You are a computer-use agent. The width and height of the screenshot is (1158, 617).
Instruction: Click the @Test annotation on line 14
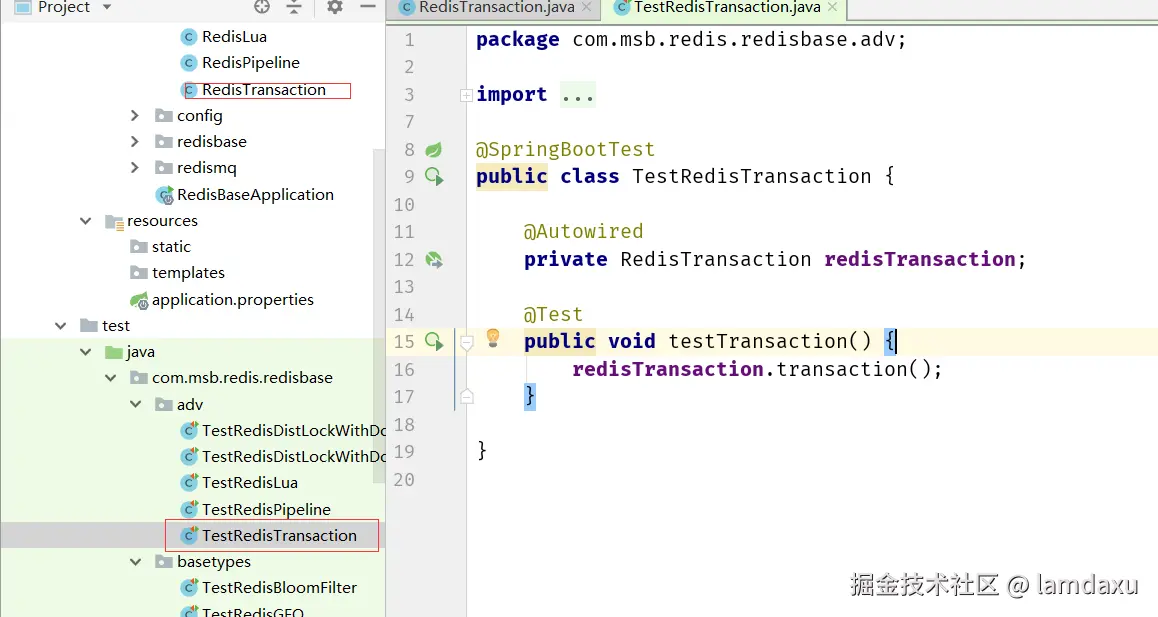(x=553, y=314)
